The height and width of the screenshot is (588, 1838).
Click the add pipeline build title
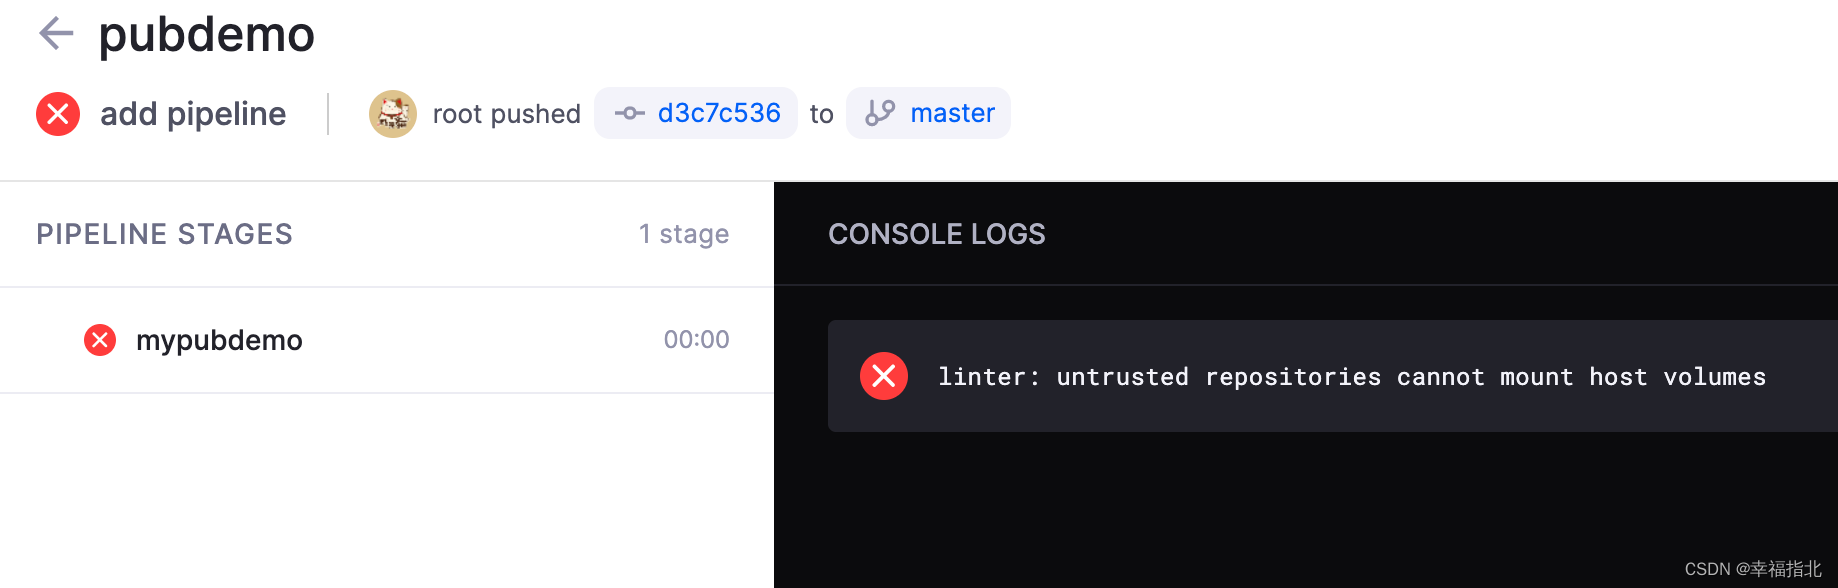193,114
